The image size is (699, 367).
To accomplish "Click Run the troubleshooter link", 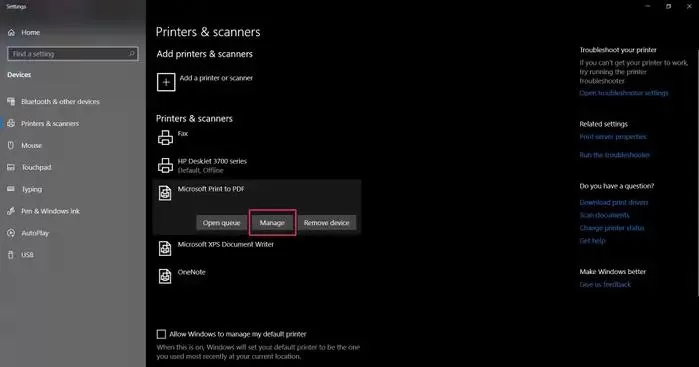I will 614,155.
